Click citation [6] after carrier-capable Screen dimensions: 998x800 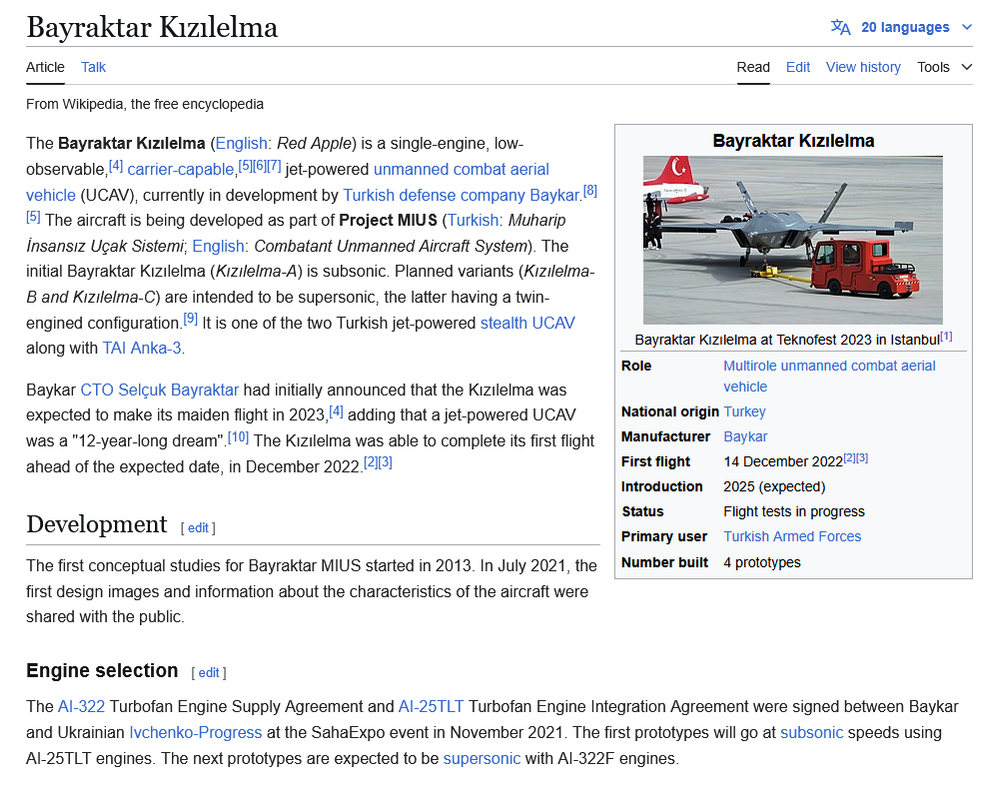tap(260, 165)
